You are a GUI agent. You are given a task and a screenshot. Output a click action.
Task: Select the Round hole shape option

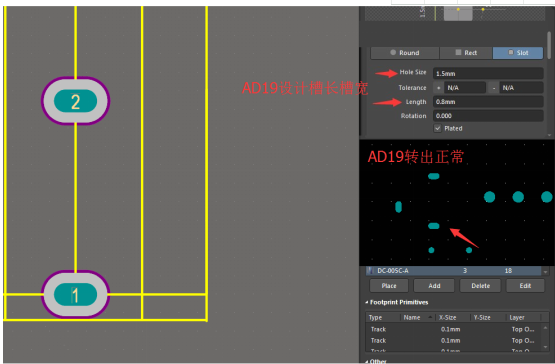click(x=405, y=53)
